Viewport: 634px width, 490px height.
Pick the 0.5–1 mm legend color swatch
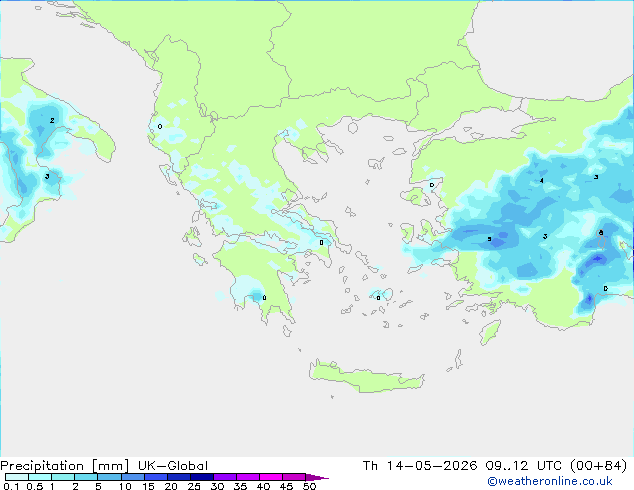point(40,477)
